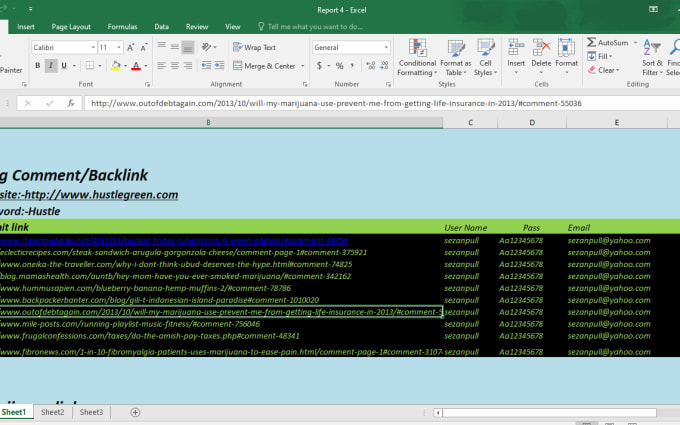The width and height of the screenshot is (680, 425).
Task: Click the Insert Function fx icon
Action: tap(70, 103)
